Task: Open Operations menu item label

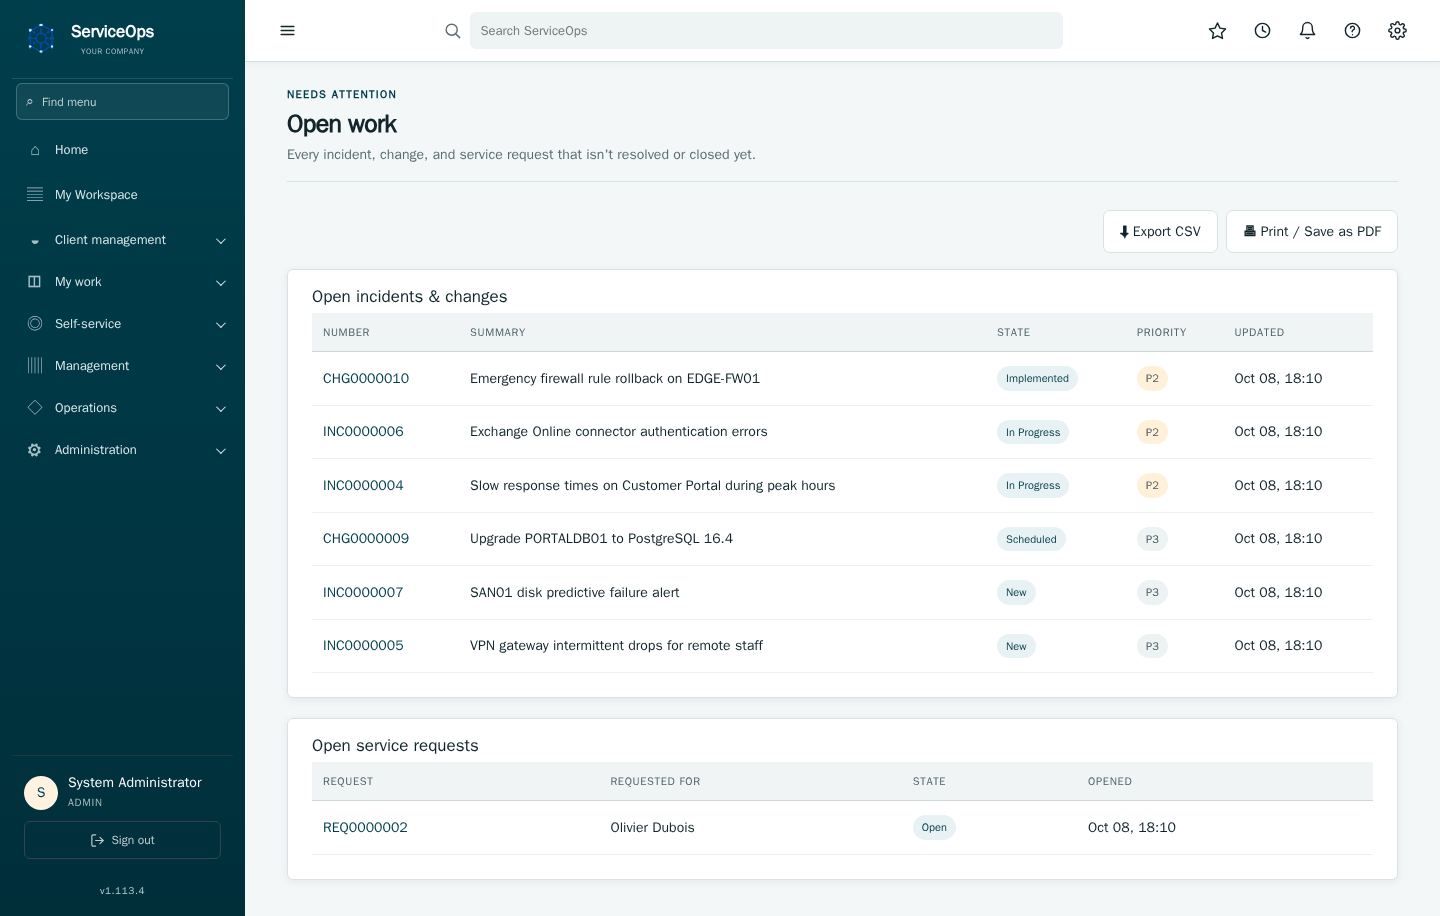Action: (x=86, y=408)
